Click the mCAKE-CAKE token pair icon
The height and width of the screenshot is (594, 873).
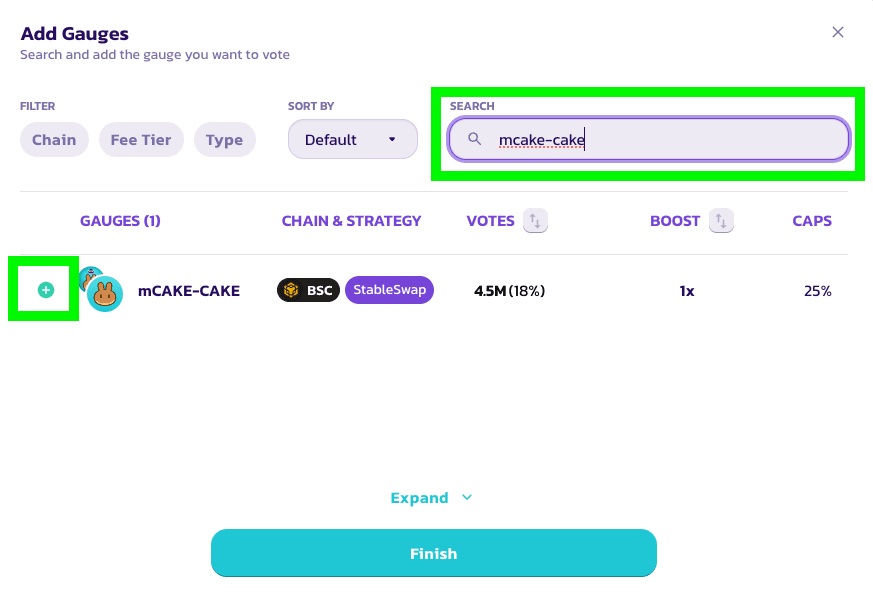(x=100, y=291)
